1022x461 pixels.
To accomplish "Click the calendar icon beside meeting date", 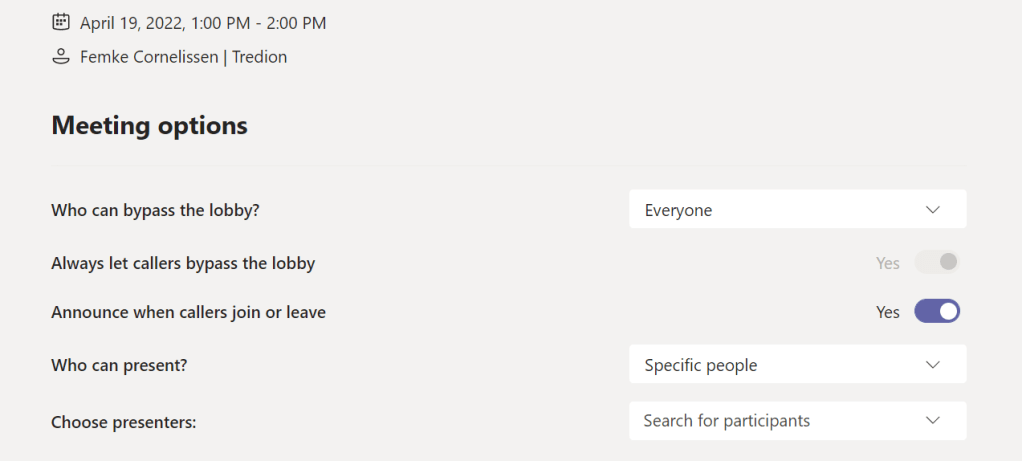I will pyautogui.click(x=61, y=21).
